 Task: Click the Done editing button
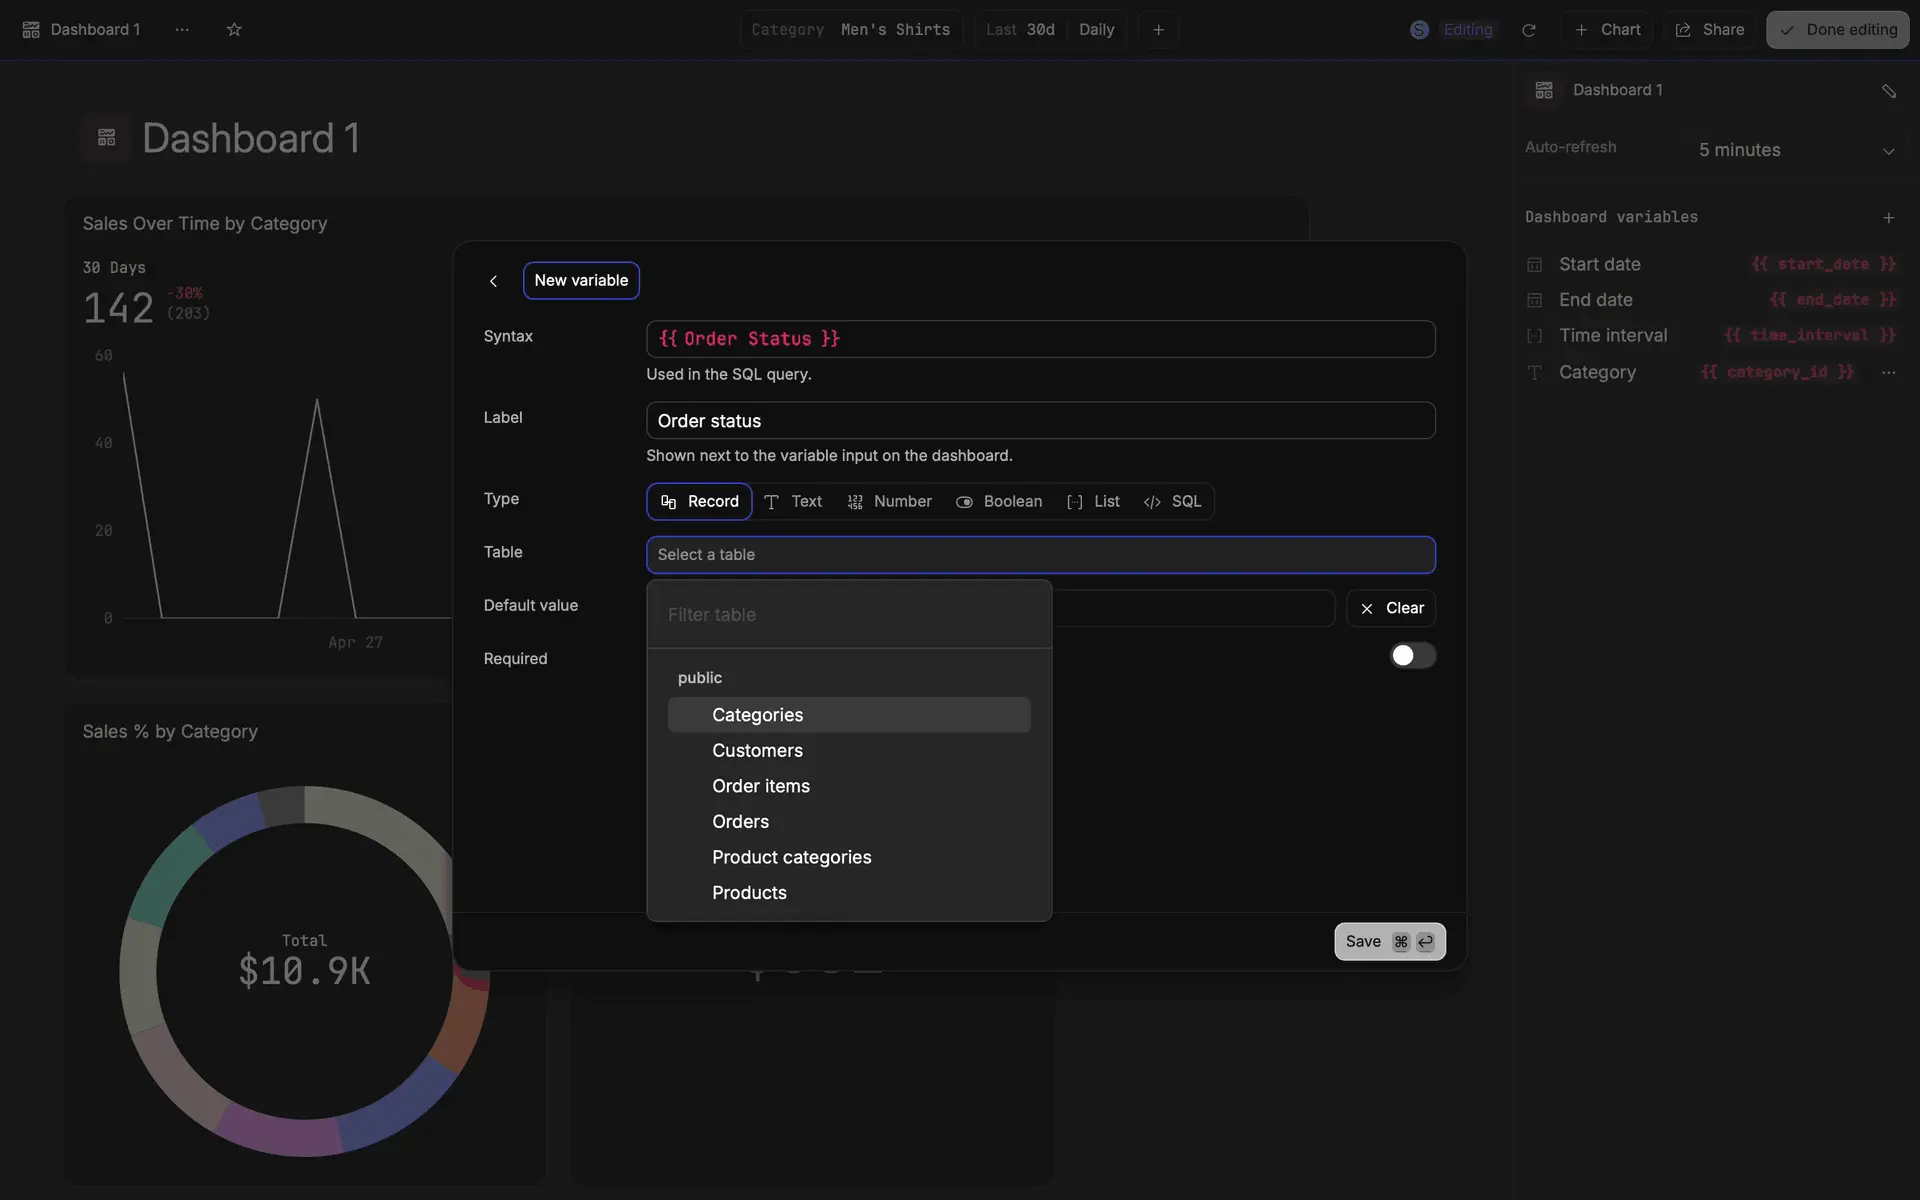coord(1837,30)
